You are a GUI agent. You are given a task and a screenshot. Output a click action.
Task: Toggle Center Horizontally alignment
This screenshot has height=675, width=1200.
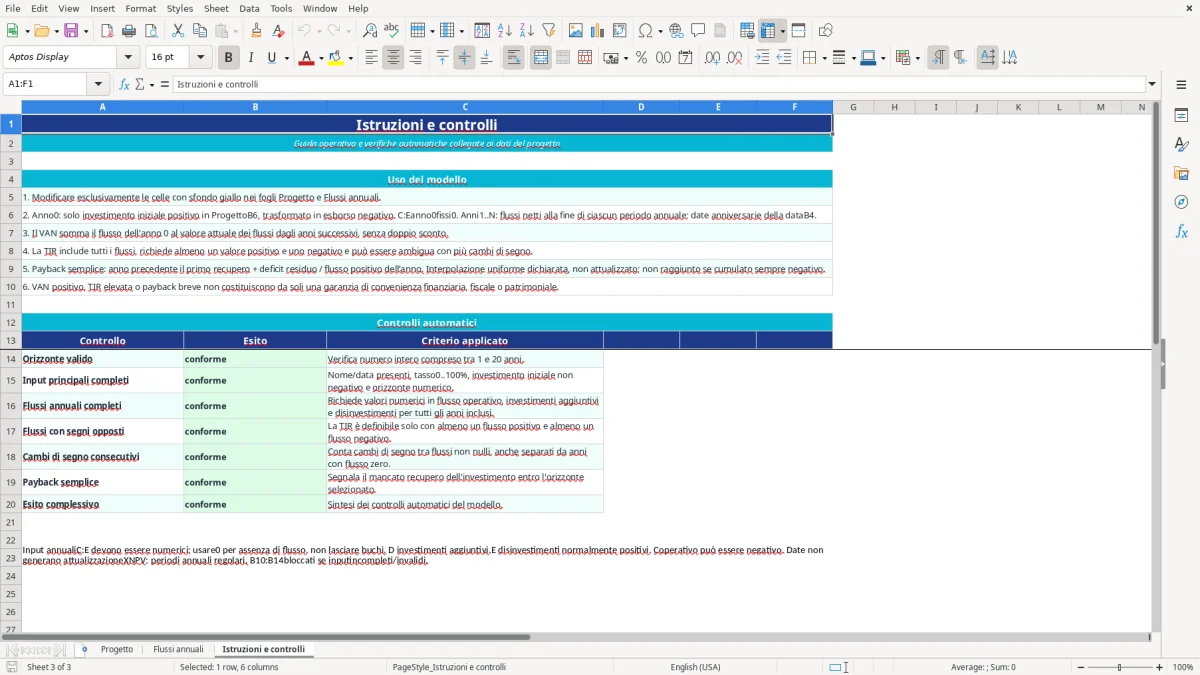click(393, 58)
